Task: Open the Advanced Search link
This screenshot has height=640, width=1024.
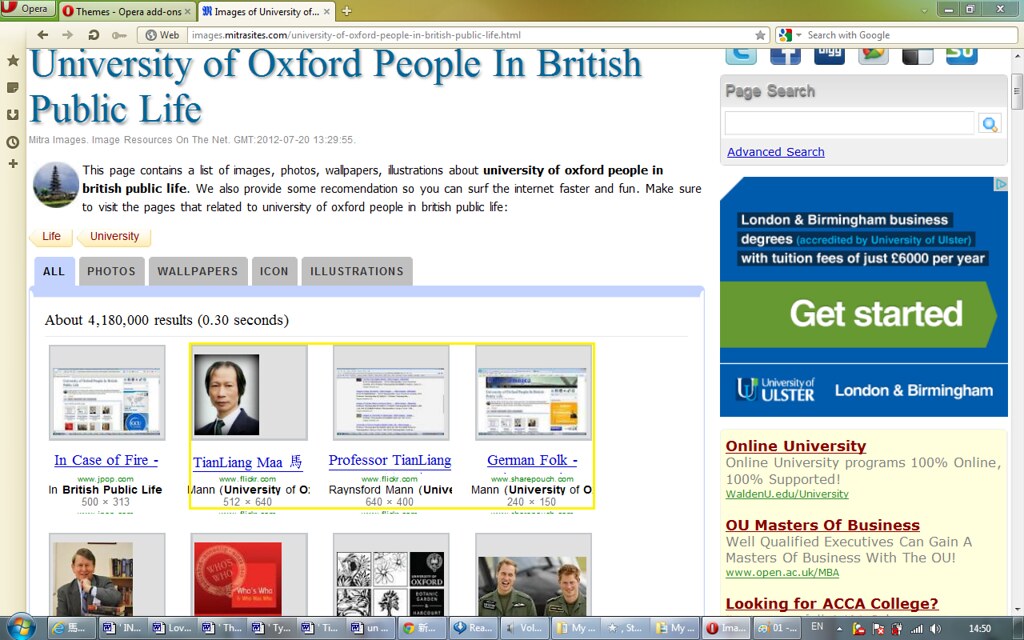Action: pos(776,152)
